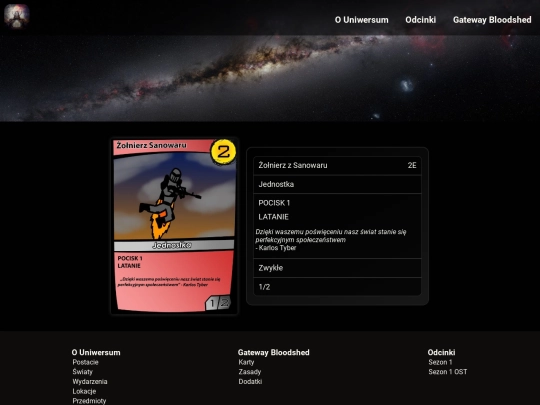Open the Karty footer link
This screenshot has width=540, height=405.
(x=246, y=362)
